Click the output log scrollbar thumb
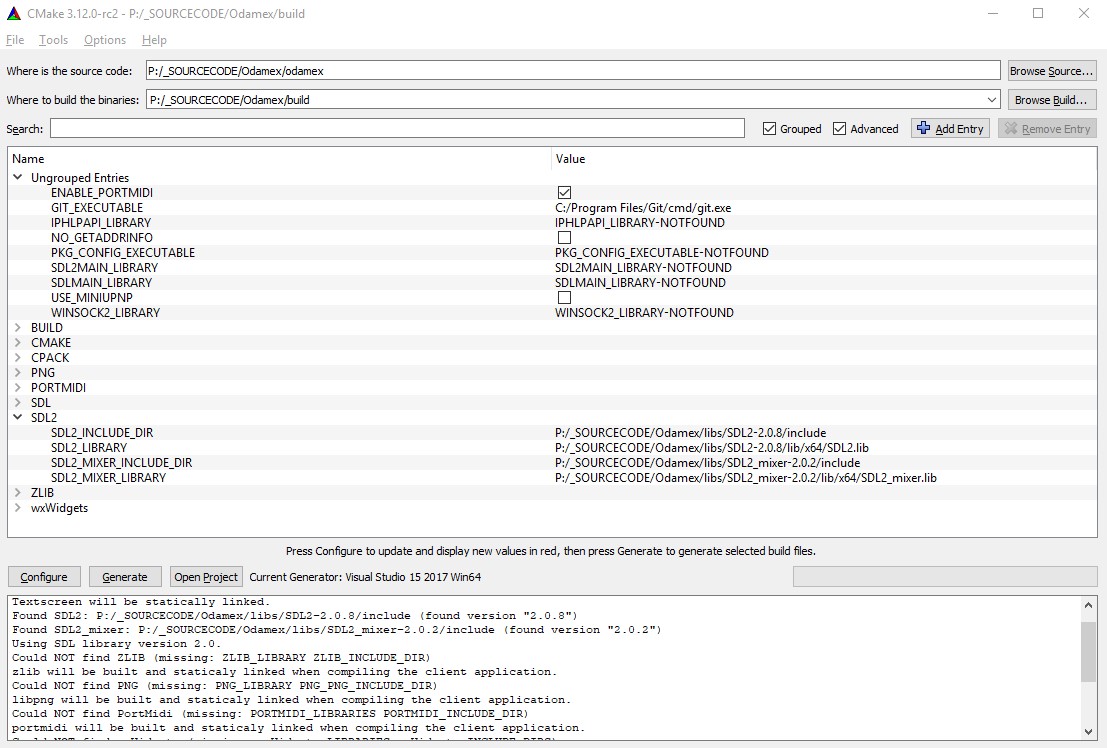Viewport: 1107px width, 748px height. [x=1088, y=654]
